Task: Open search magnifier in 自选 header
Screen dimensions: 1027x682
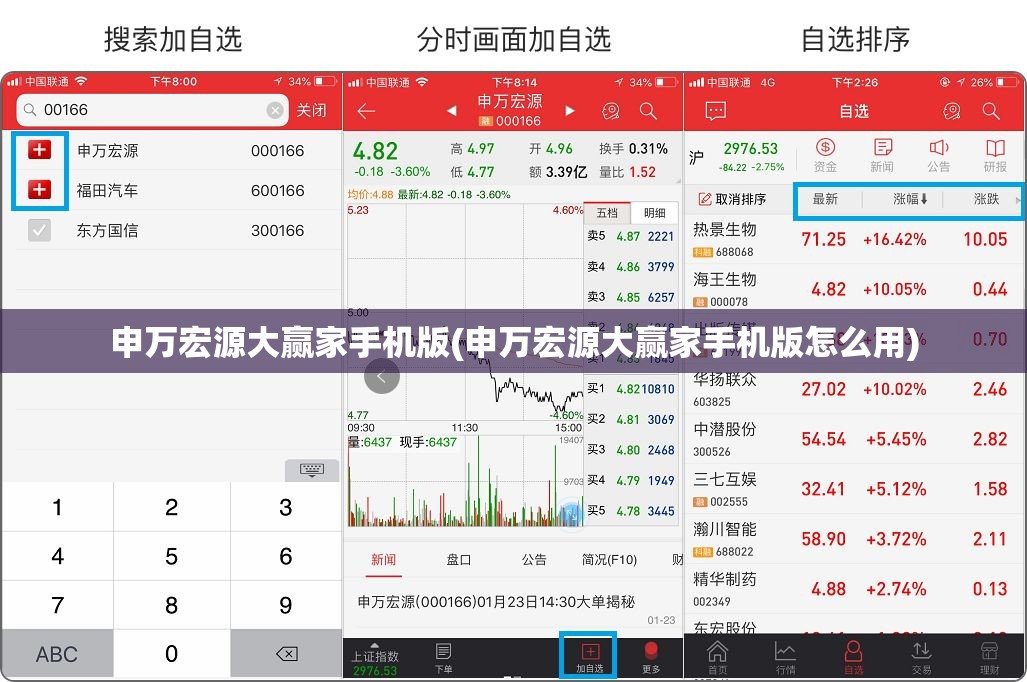Action: [x=991, y=111]
